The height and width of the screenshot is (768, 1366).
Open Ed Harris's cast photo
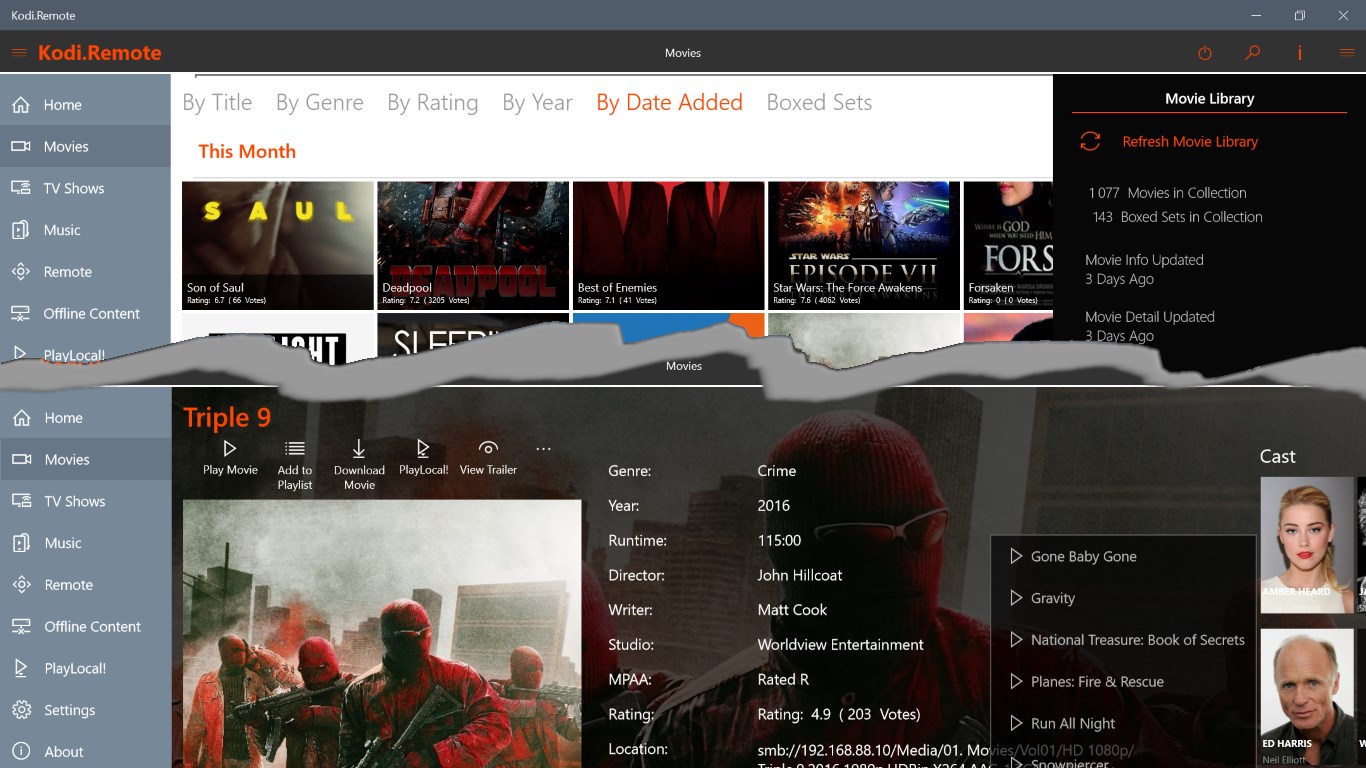(1307, 698)
